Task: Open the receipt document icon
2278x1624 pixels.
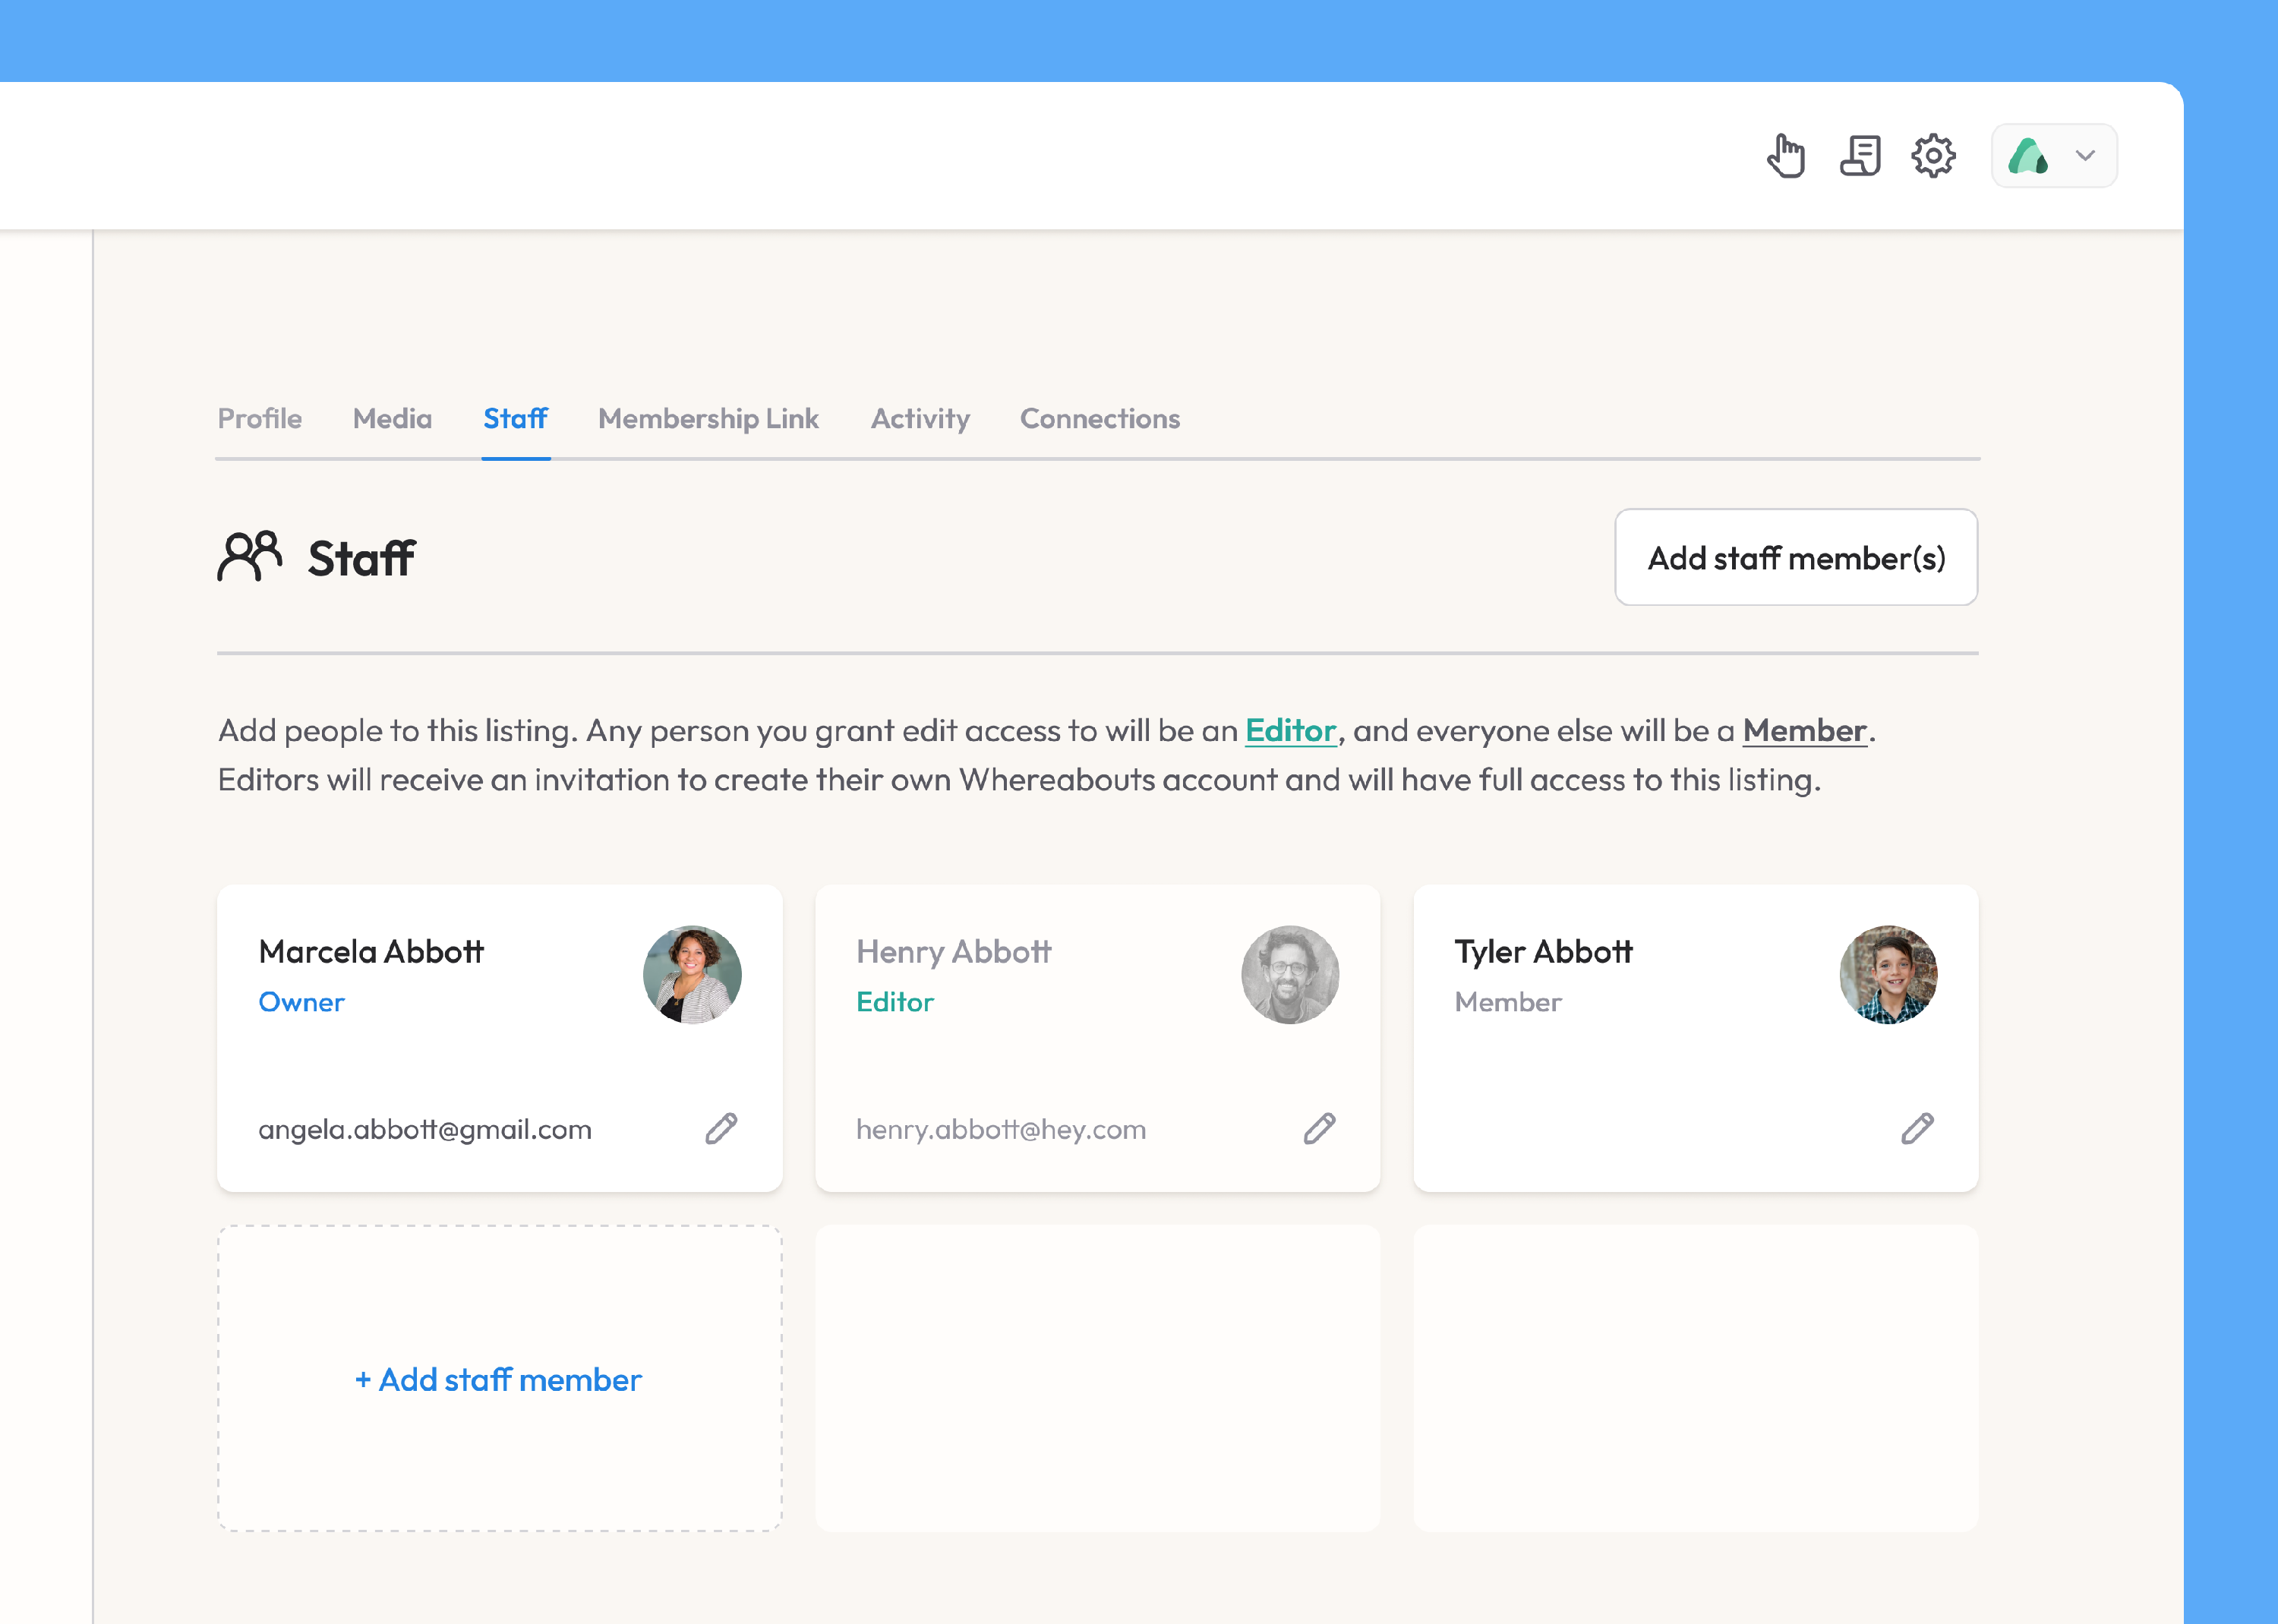Action: coord(1860,156)
